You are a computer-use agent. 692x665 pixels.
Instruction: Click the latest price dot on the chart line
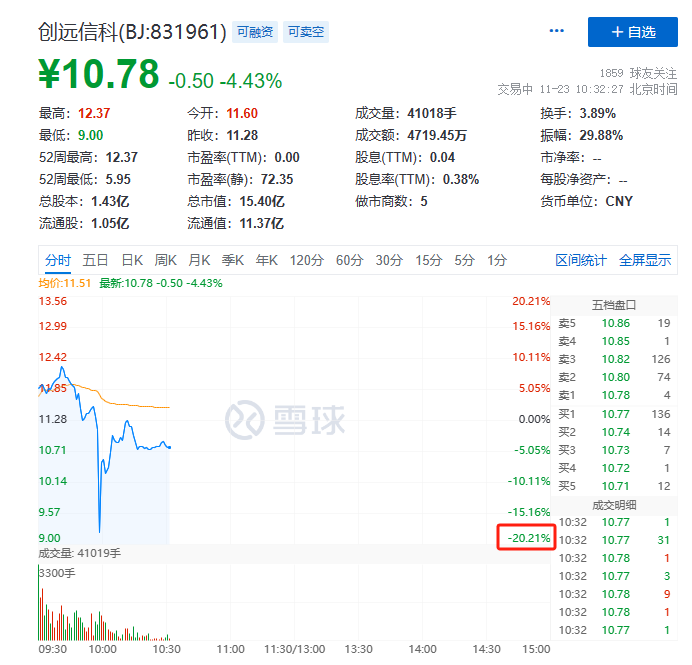(x=169, y=447)
